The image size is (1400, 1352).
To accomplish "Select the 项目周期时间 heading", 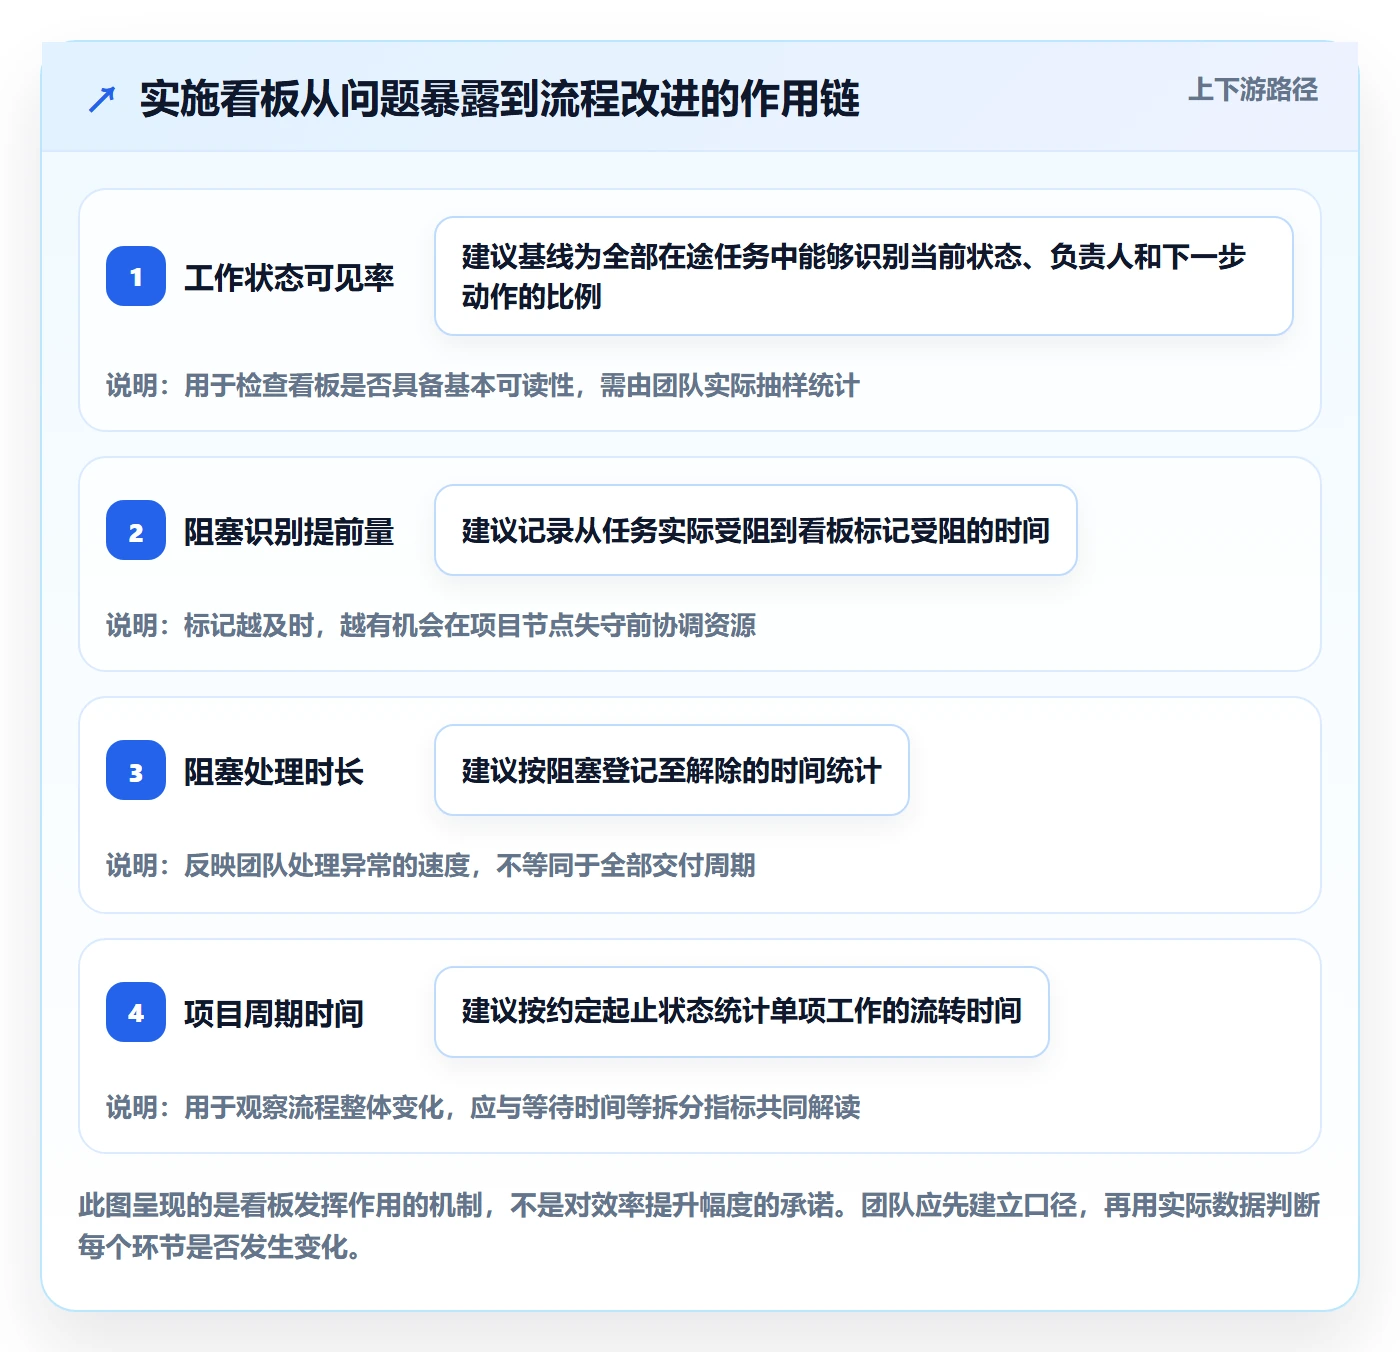I will point(274,1013).
